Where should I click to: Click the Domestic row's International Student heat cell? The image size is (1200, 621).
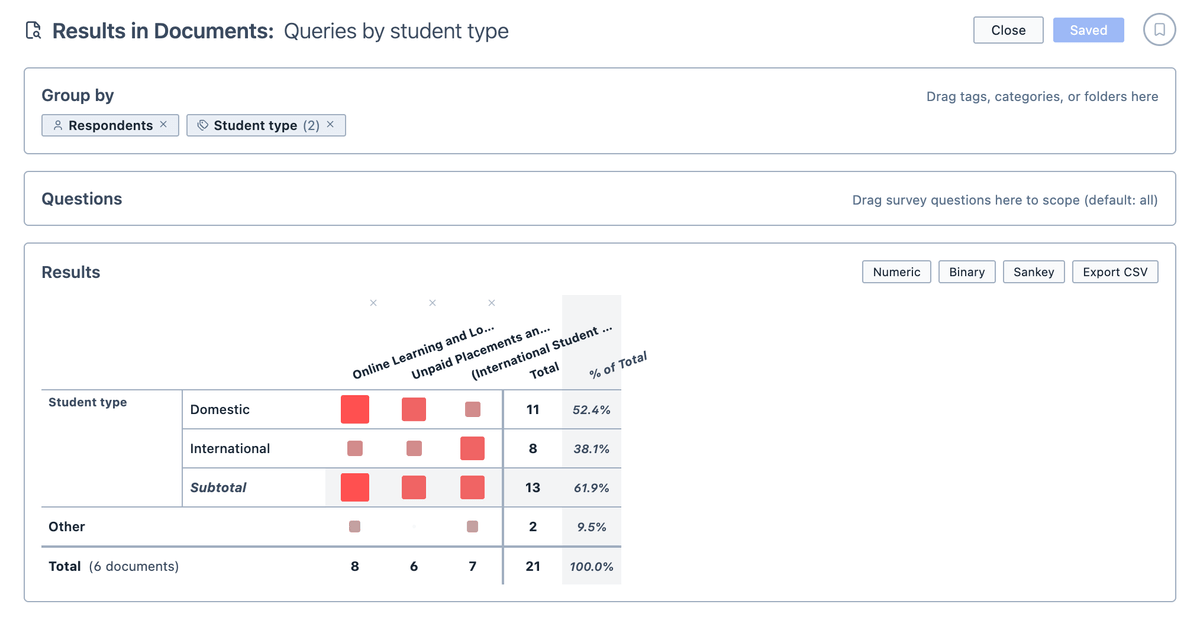pos(473,409)
